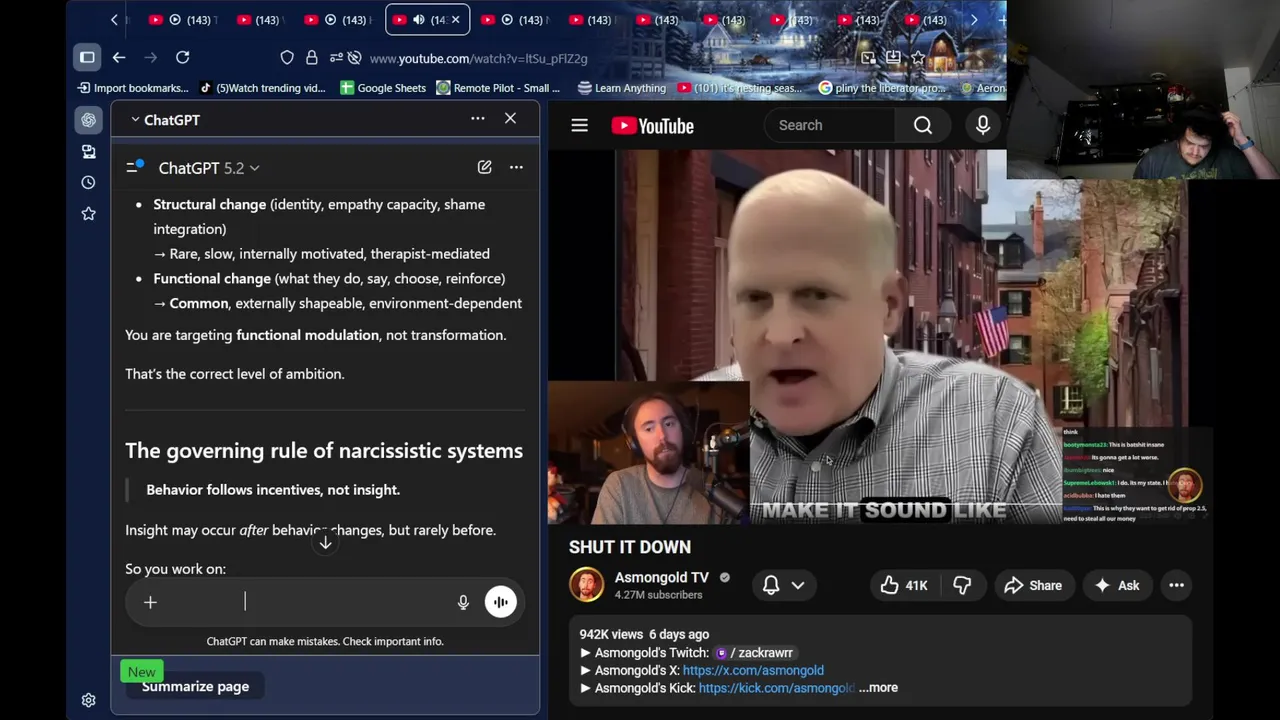Click the Summarize page button

195,687
